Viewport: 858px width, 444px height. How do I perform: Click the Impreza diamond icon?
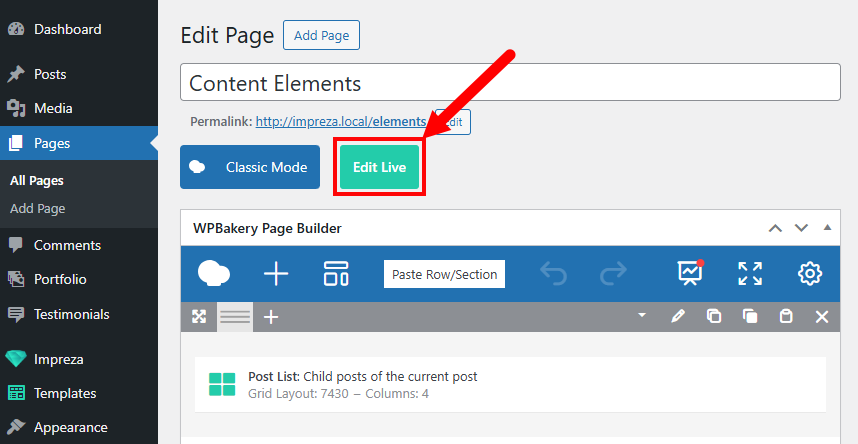pyautogui.click(x=16, y=359)
